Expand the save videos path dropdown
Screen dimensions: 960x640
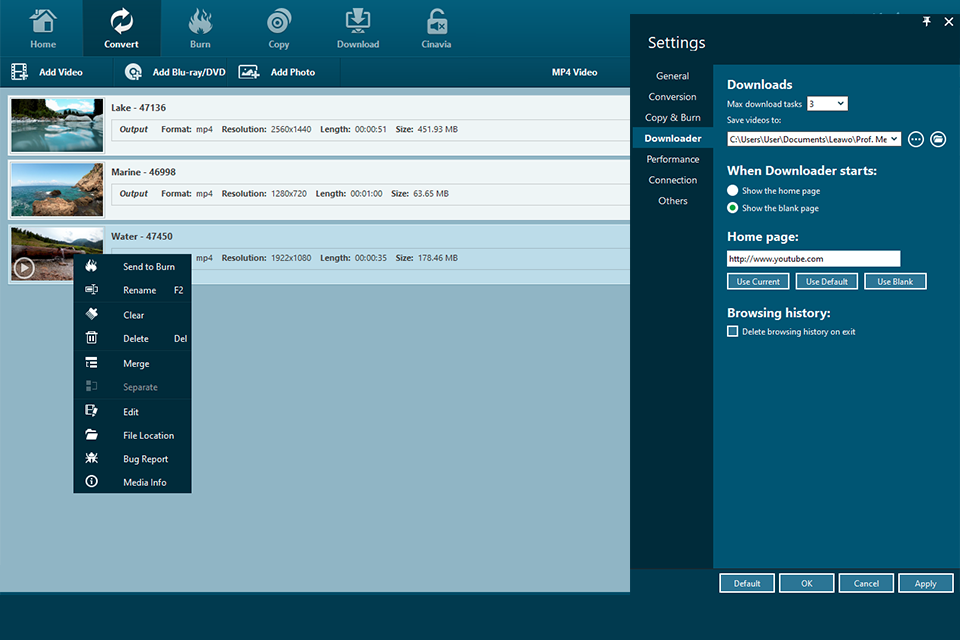coord(814,139)
